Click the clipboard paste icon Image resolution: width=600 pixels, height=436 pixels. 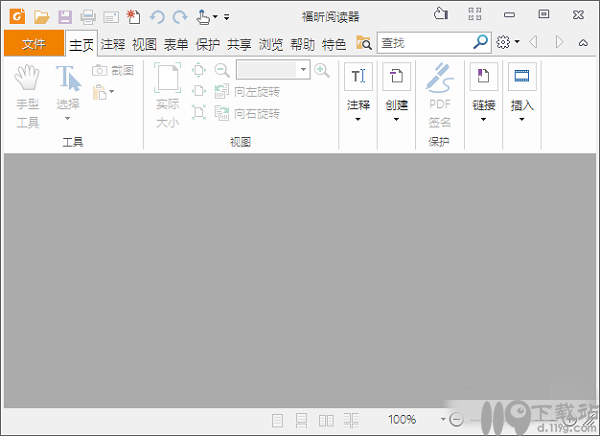(99, 92)
